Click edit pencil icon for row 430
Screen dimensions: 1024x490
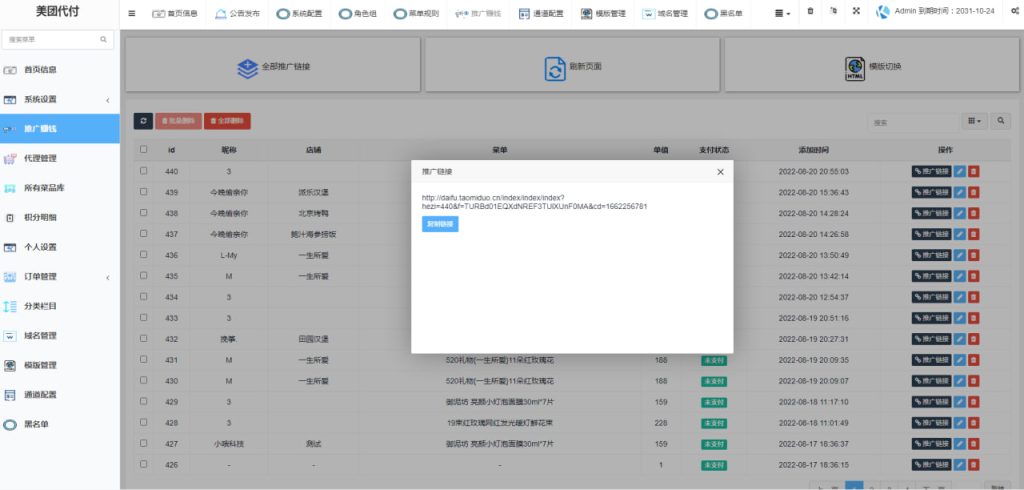point(959,381)
